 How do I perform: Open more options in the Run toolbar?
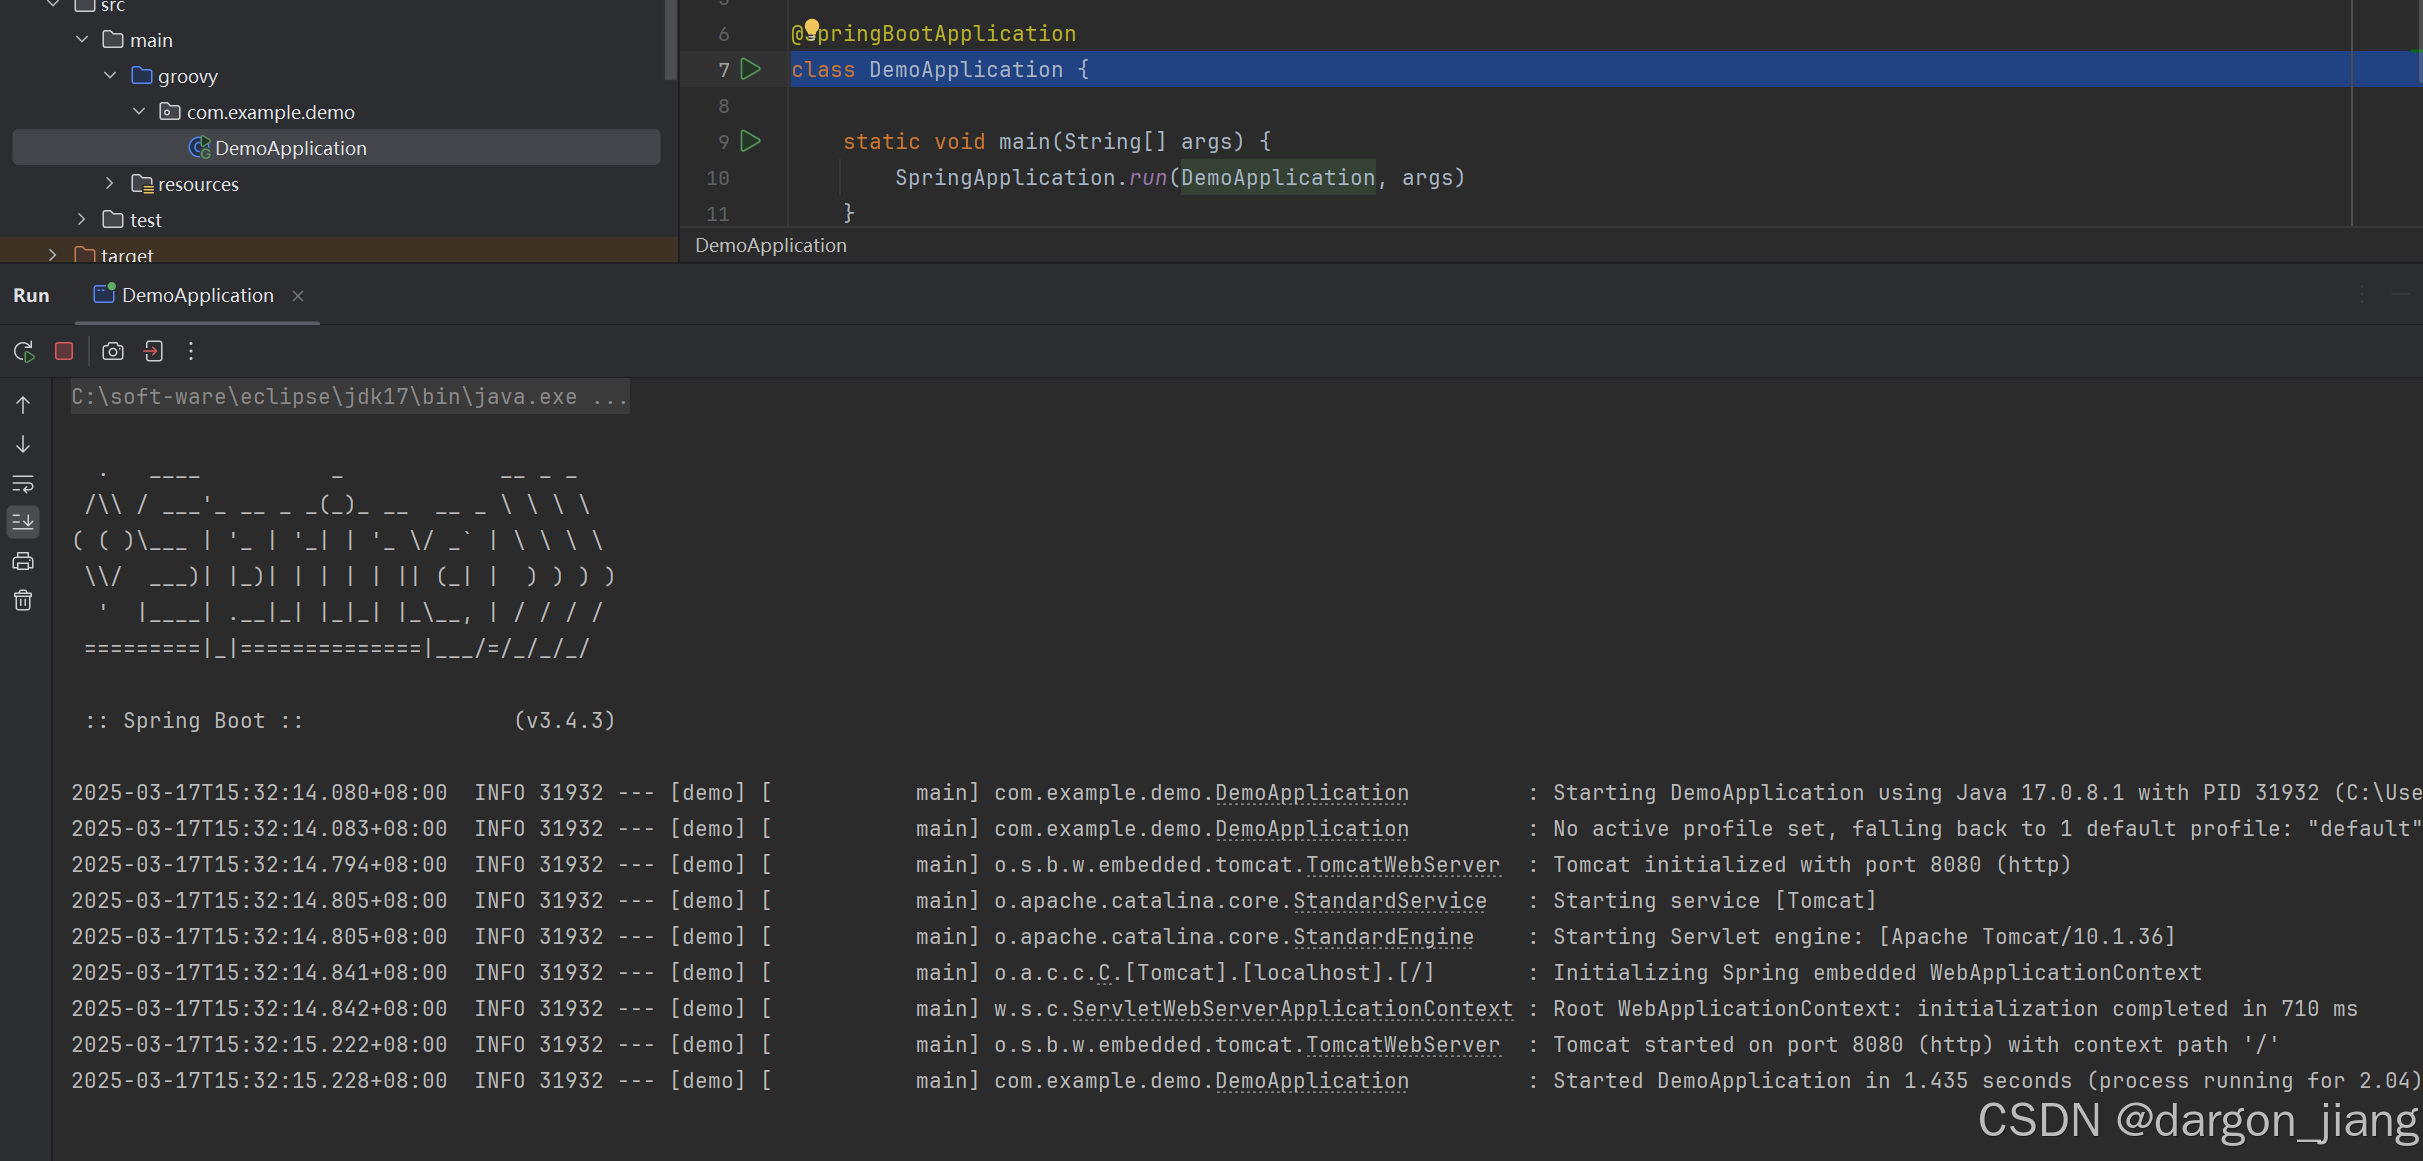[191, 352]
